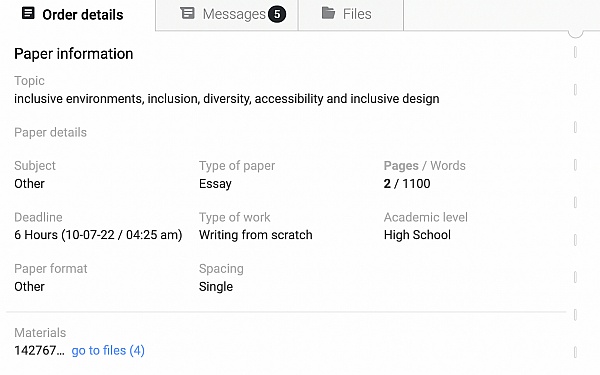Click the Files folder icon

328,13
